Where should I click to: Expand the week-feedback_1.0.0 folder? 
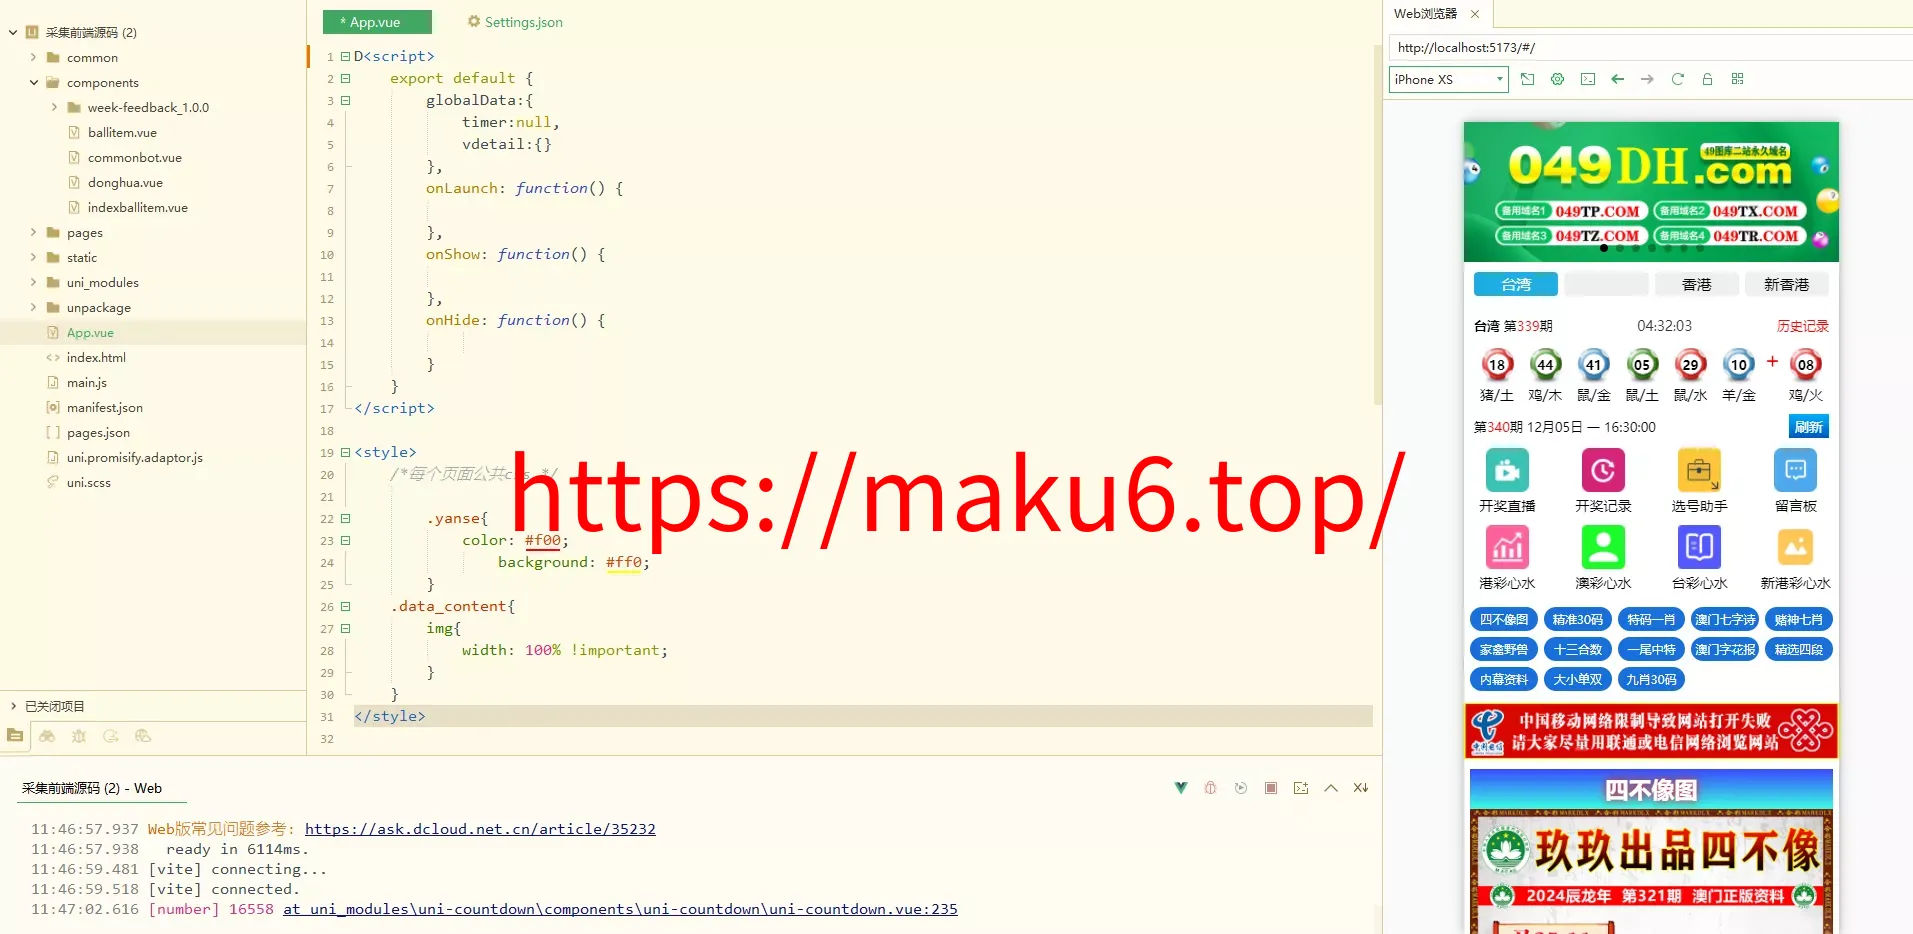[x=54, y=108]
